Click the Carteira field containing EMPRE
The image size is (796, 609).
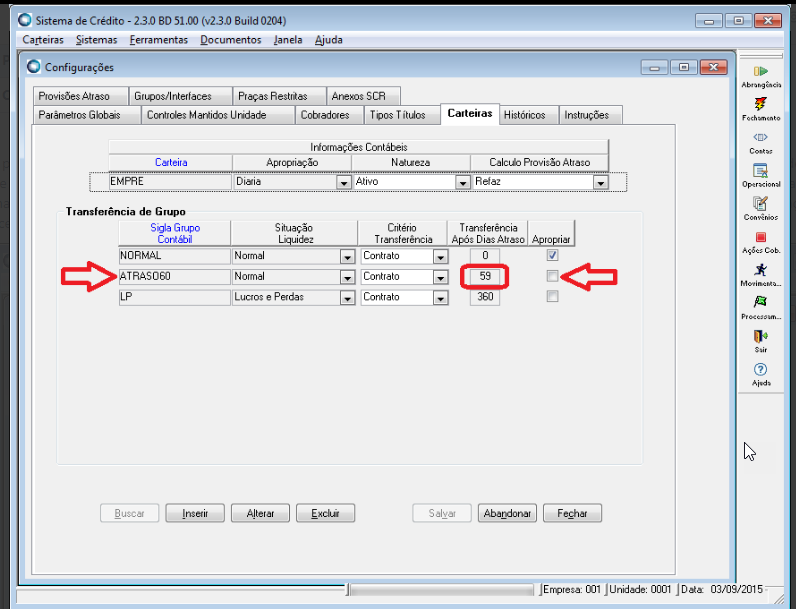point(170,182)
